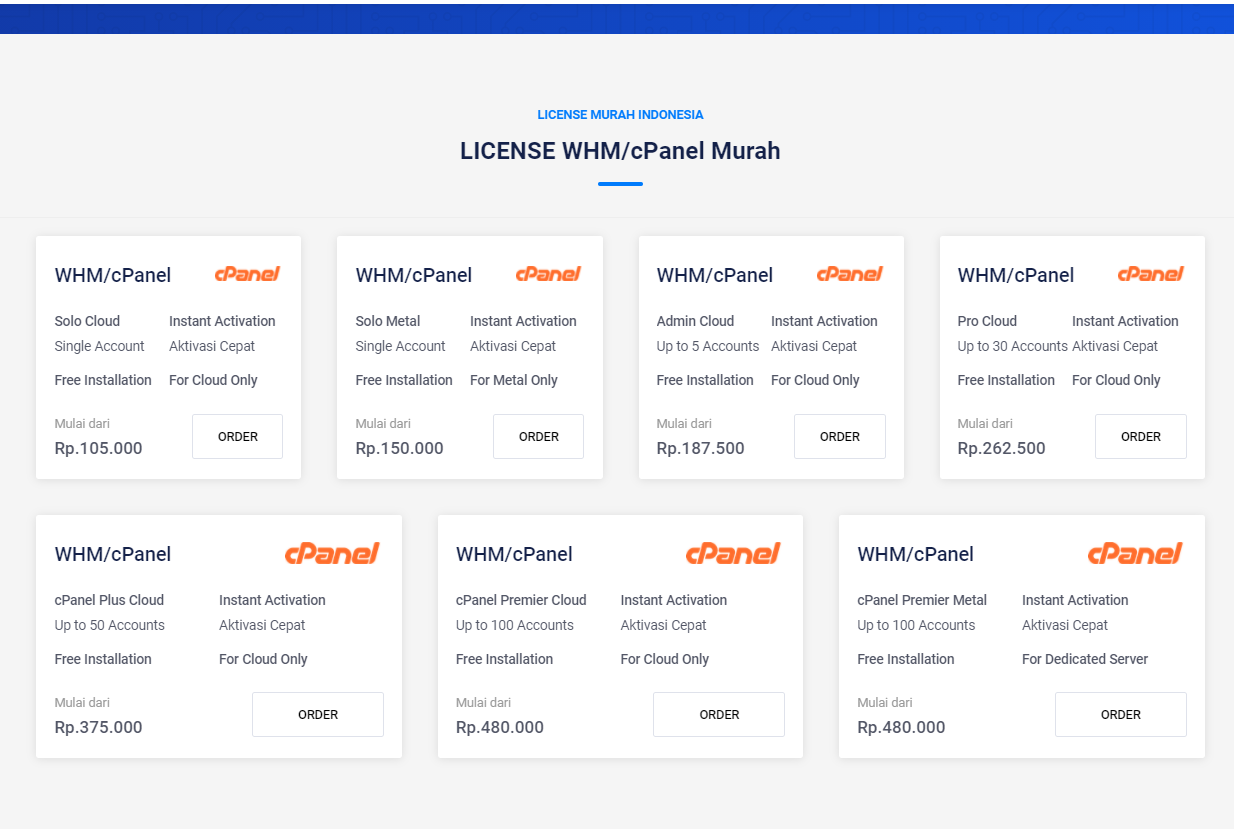Click the cPanel logo on Solo Metal card
1234x829 pixels.
[x=548, y=274]
